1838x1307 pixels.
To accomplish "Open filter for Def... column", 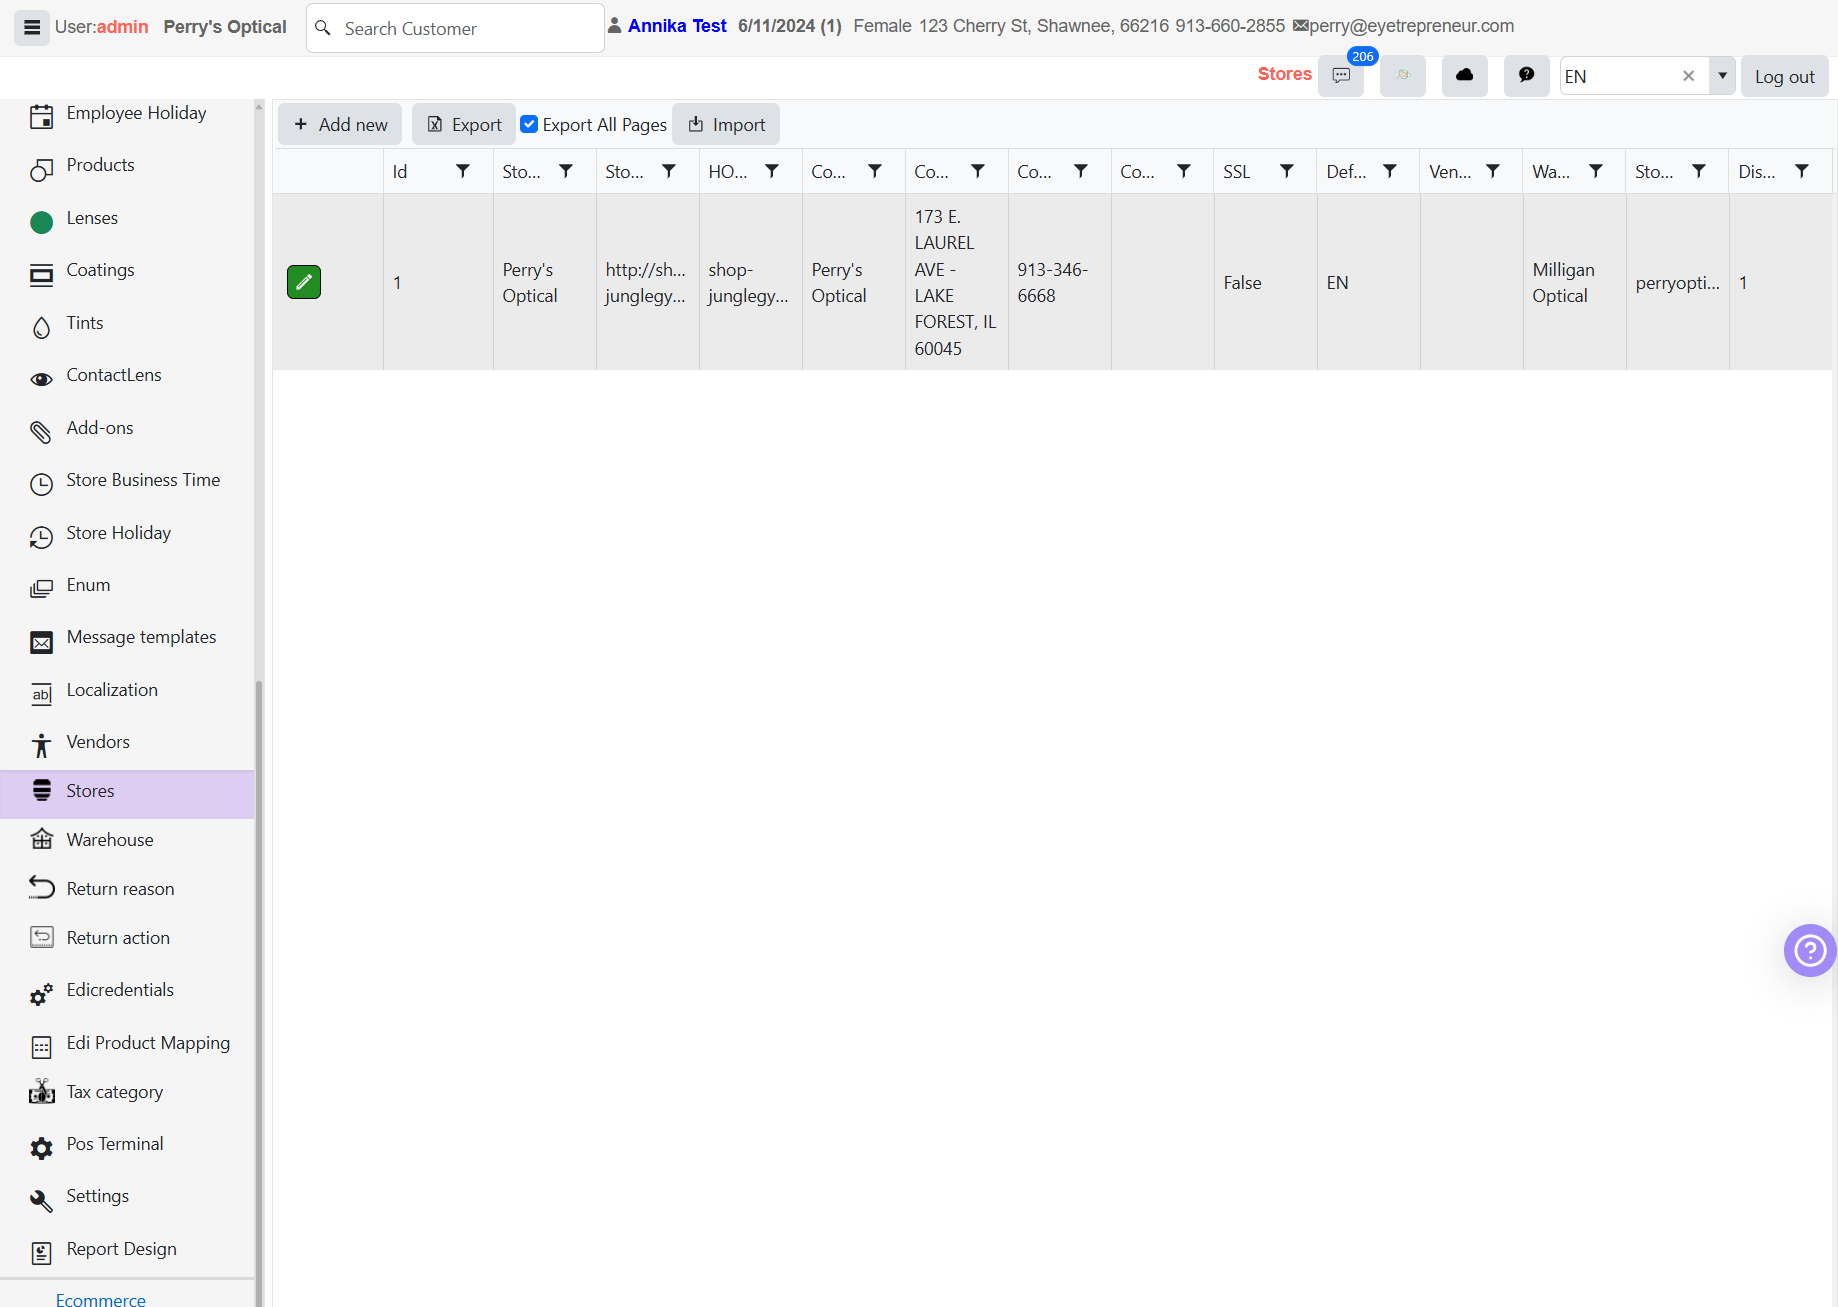I will (1390, 171).
